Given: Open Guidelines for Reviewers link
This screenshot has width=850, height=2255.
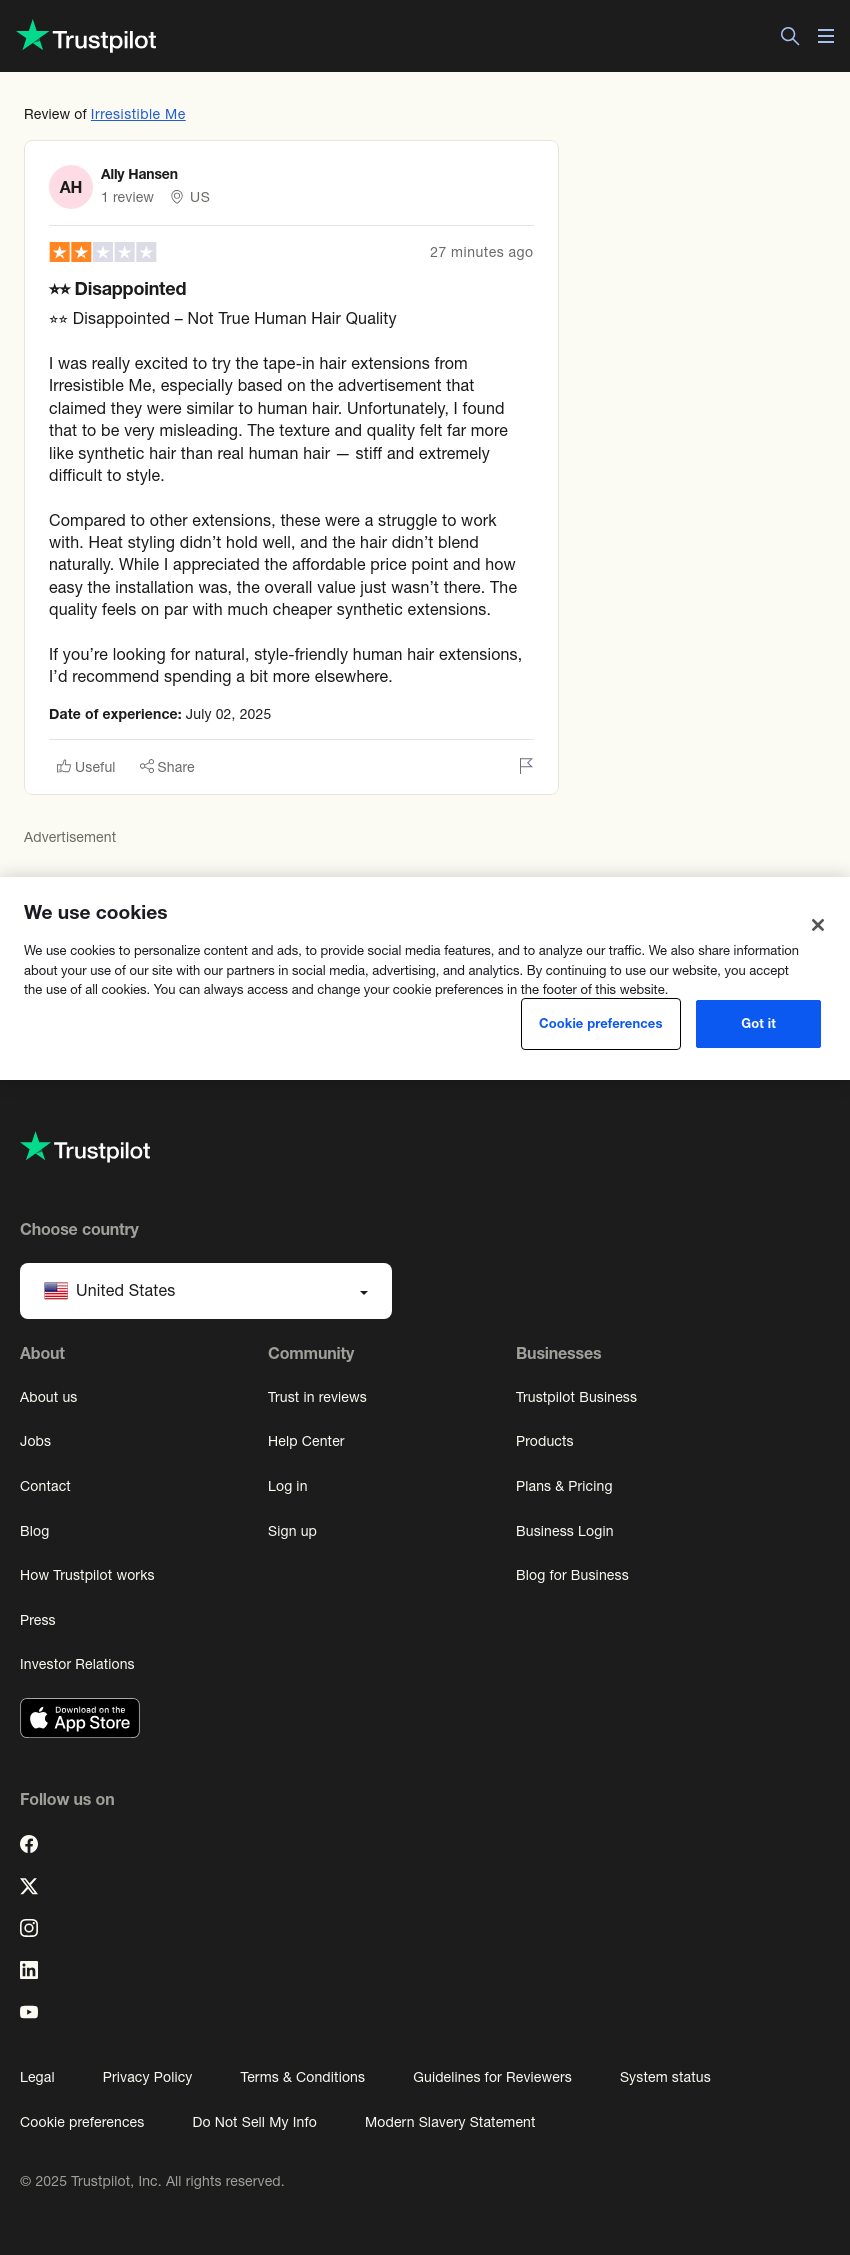Looking at the screenshot, I should [x=492, y=2077].
